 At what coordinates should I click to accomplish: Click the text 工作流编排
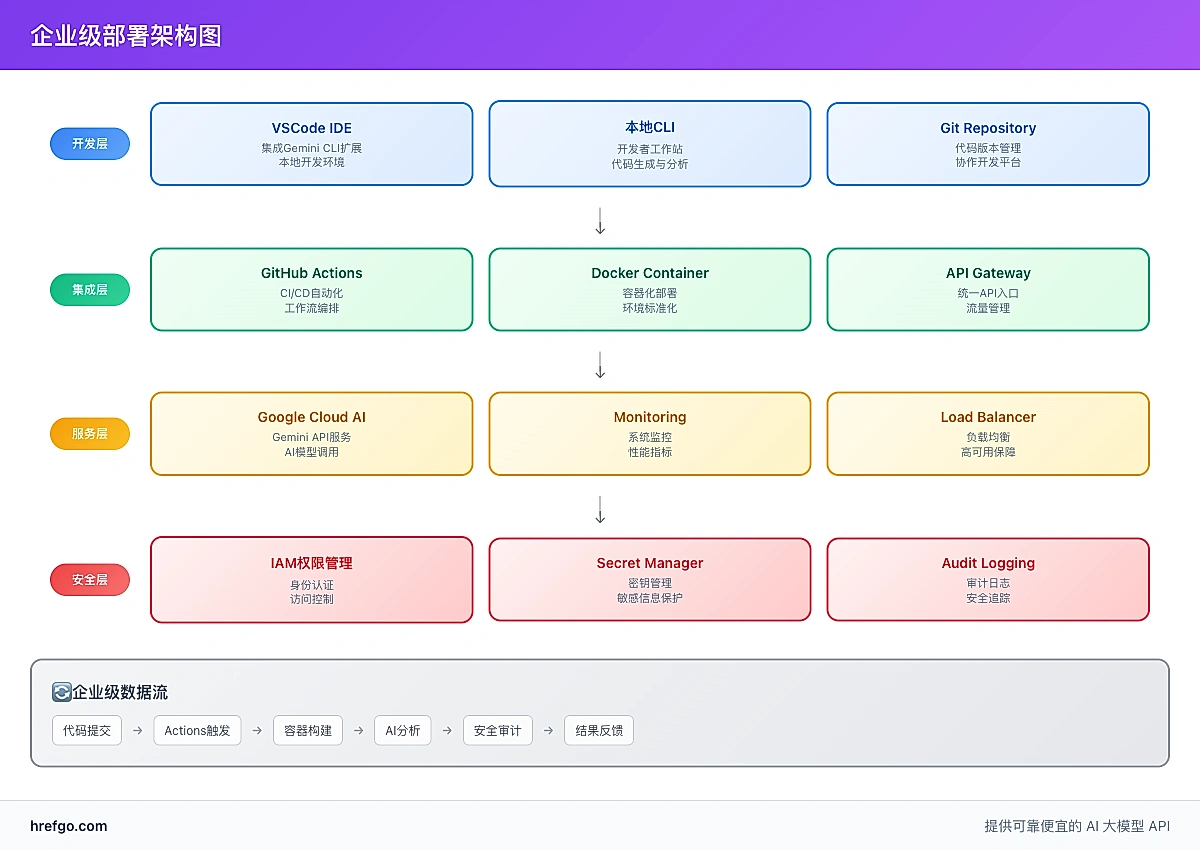click(x=312, y=308)
